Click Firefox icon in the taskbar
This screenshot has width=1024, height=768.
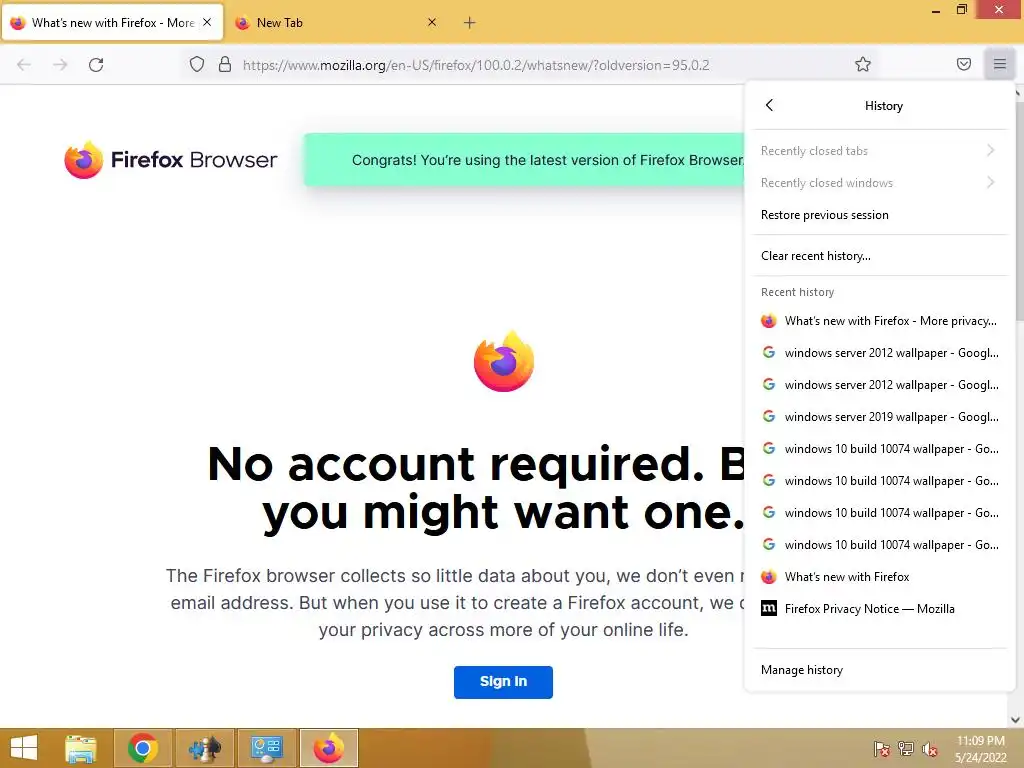[x=328, y=748]
